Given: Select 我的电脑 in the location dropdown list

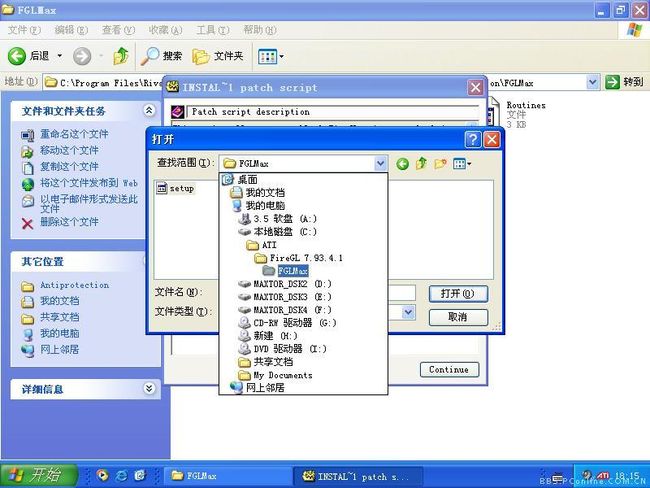Looking at the screenshot, I should click(x=265, y=205).
